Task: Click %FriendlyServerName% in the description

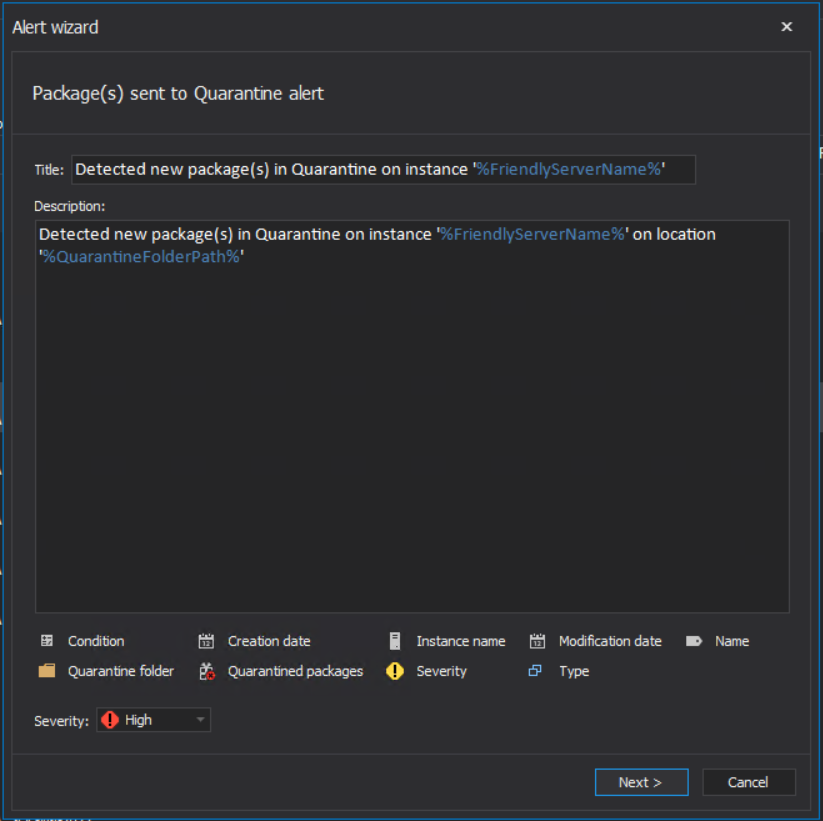Action: coord(532,234)
